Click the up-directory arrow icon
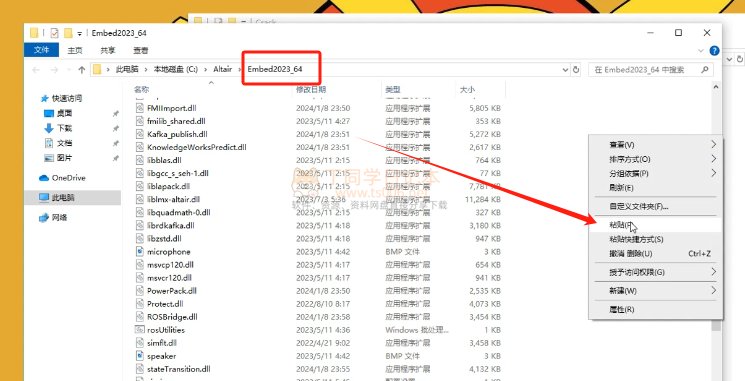Viewport: 745px width, 381px height. click(81, 70)
